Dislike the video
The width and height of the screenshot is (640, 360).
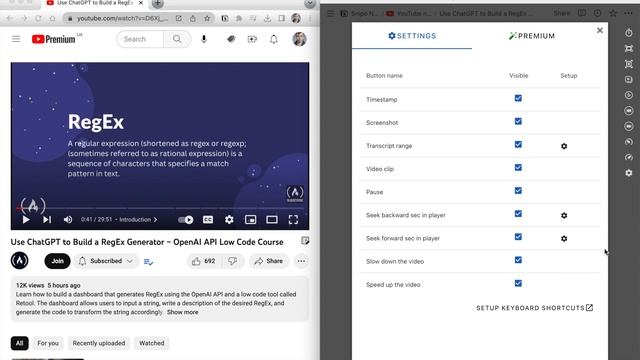coord(233,261)
